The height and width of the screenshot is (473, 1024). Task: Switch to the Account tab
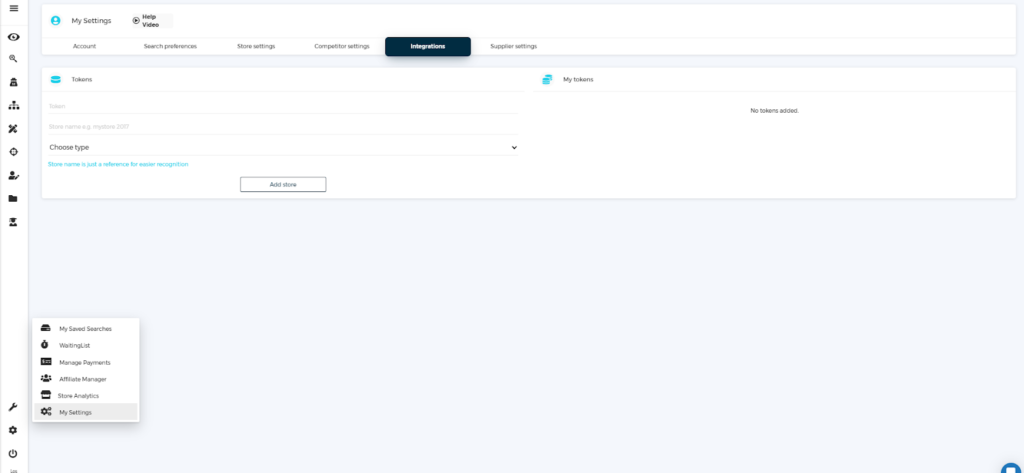(x=84, y=46)
